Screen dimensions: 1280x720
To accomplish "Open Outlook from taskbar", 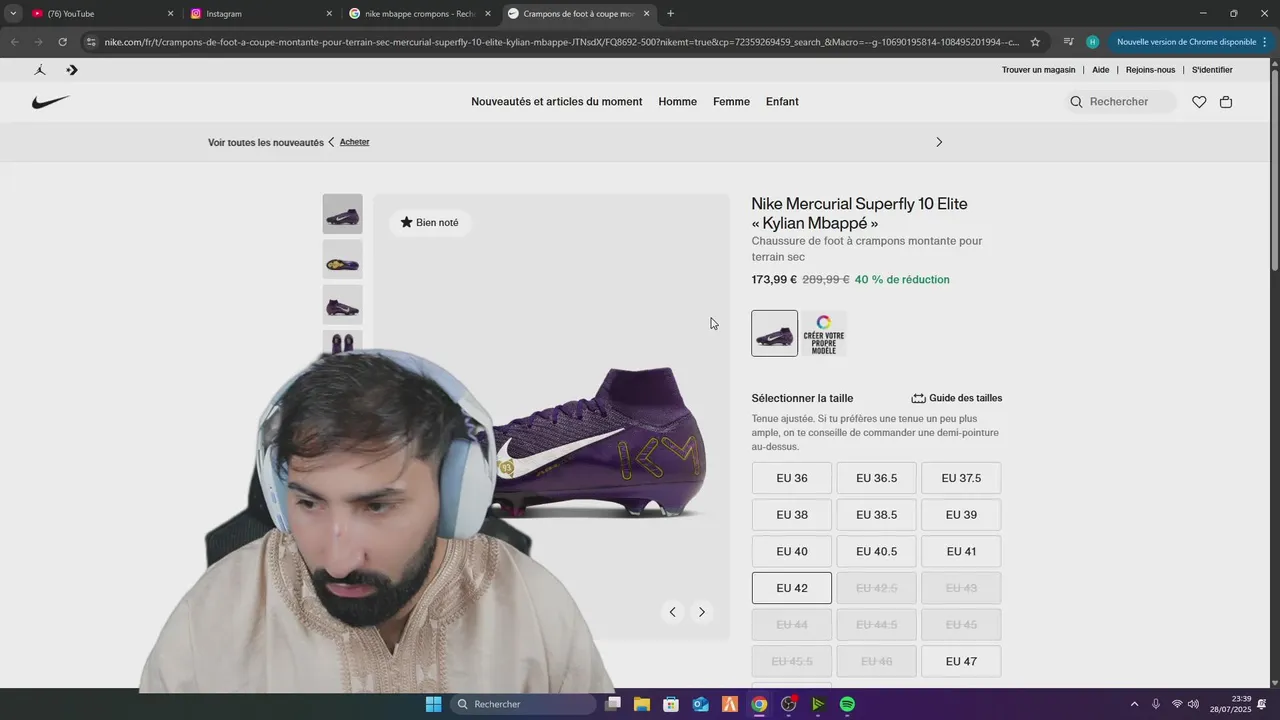I will pos(701,704).
